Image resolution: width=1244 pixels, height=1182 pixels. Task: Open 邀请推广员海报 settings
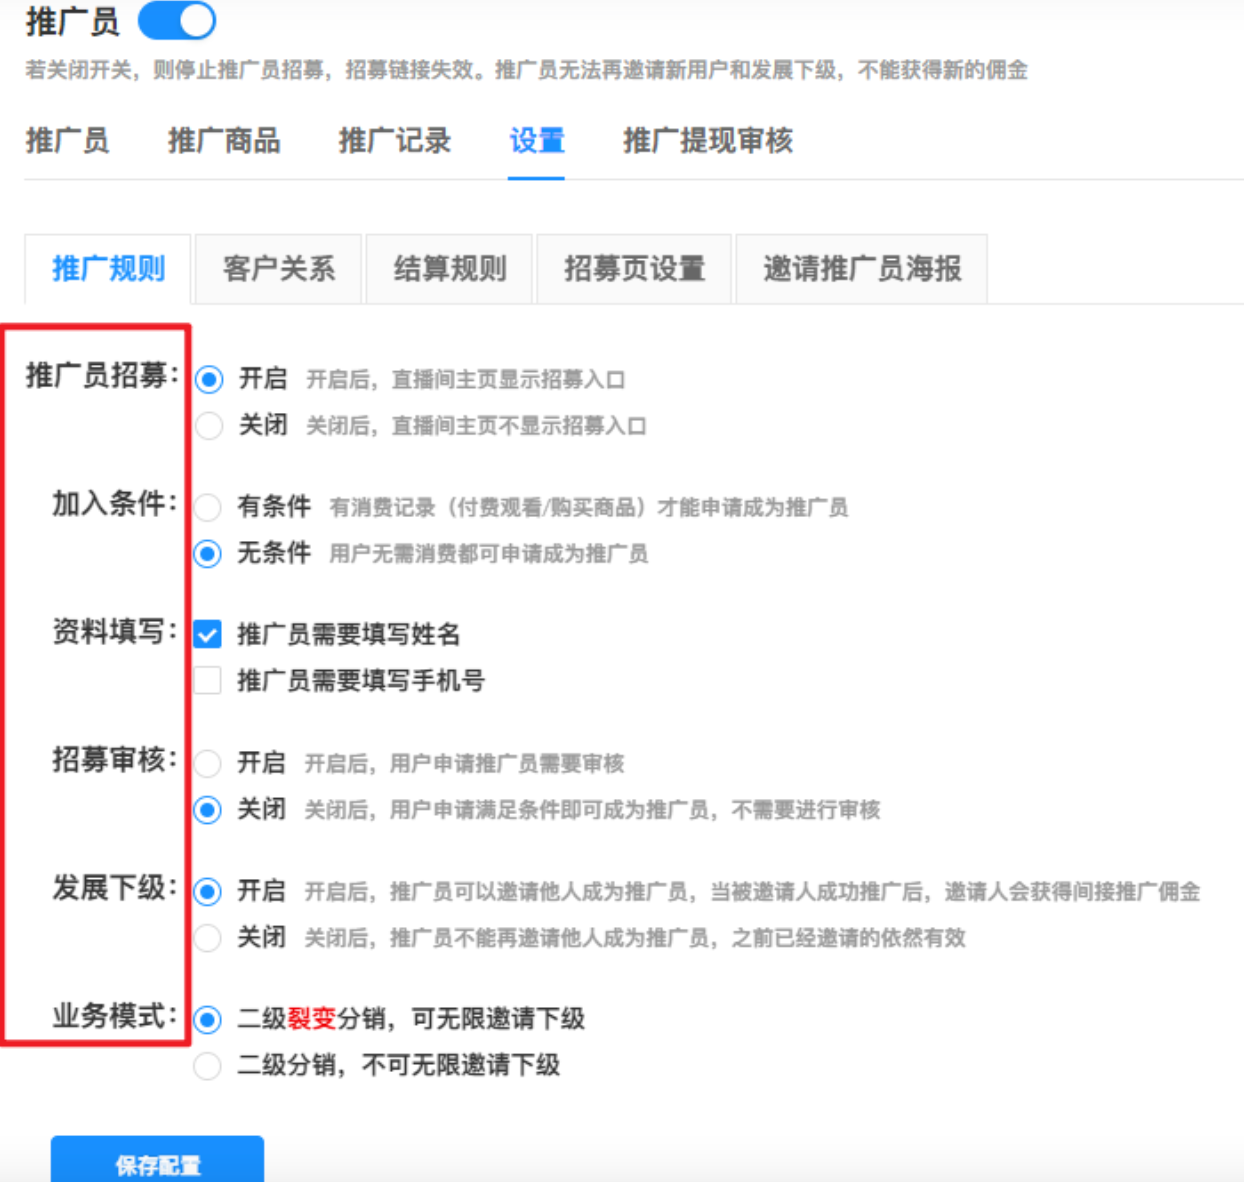[862, 268]
